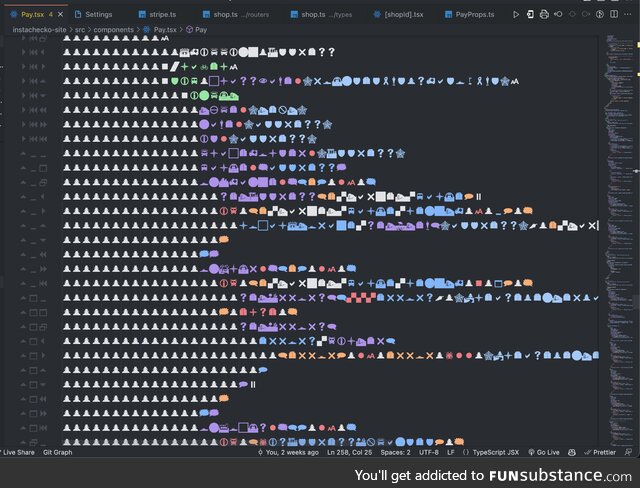Expand the components breadcrumb folder
This screenshot has width=640, height=488.
113,30
